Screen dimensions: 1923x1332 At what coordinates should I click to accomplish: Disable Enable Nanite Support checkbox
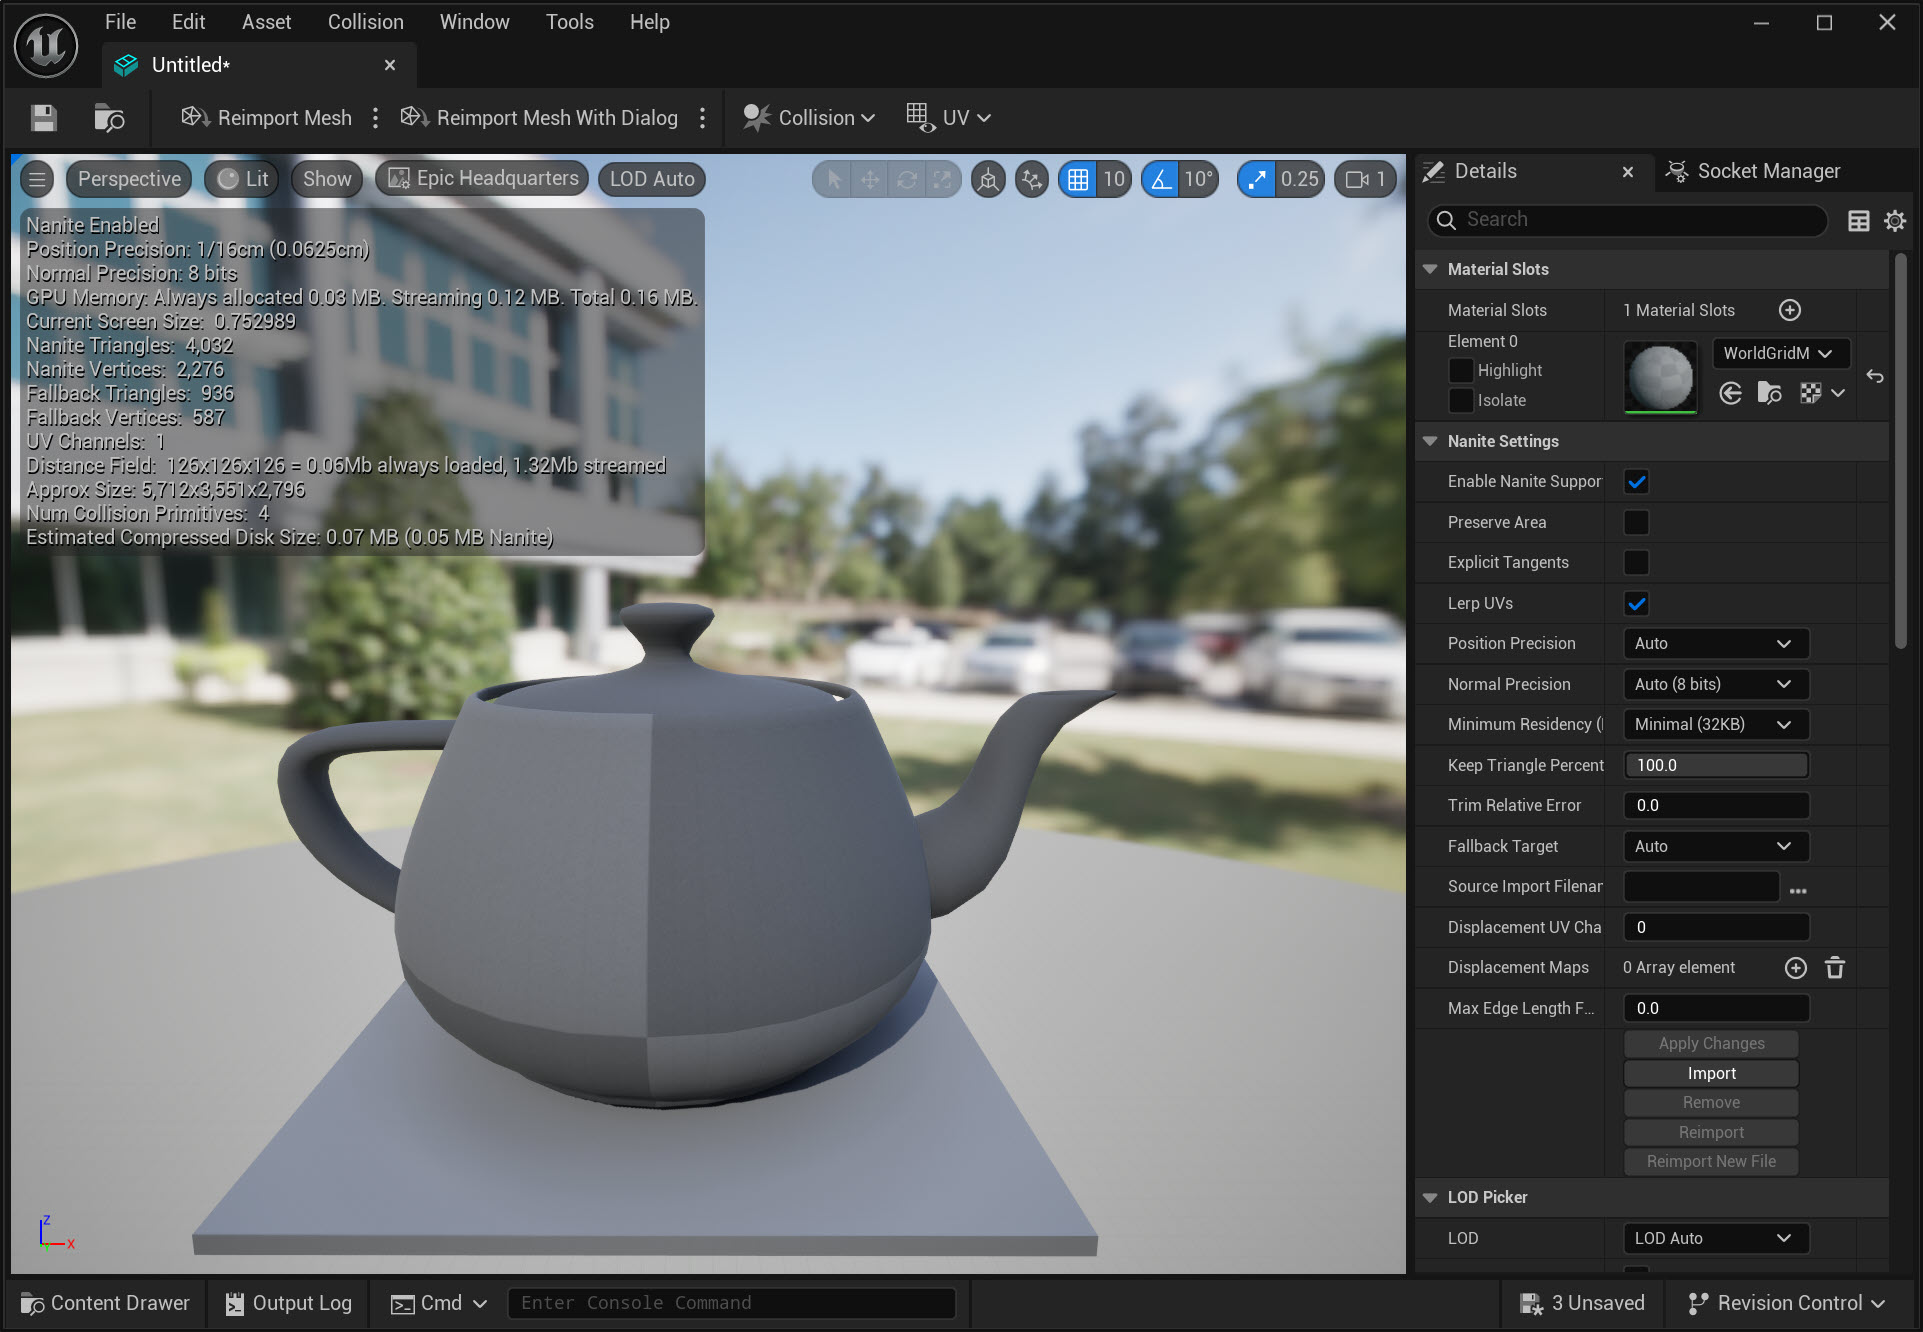(1636, 481)
